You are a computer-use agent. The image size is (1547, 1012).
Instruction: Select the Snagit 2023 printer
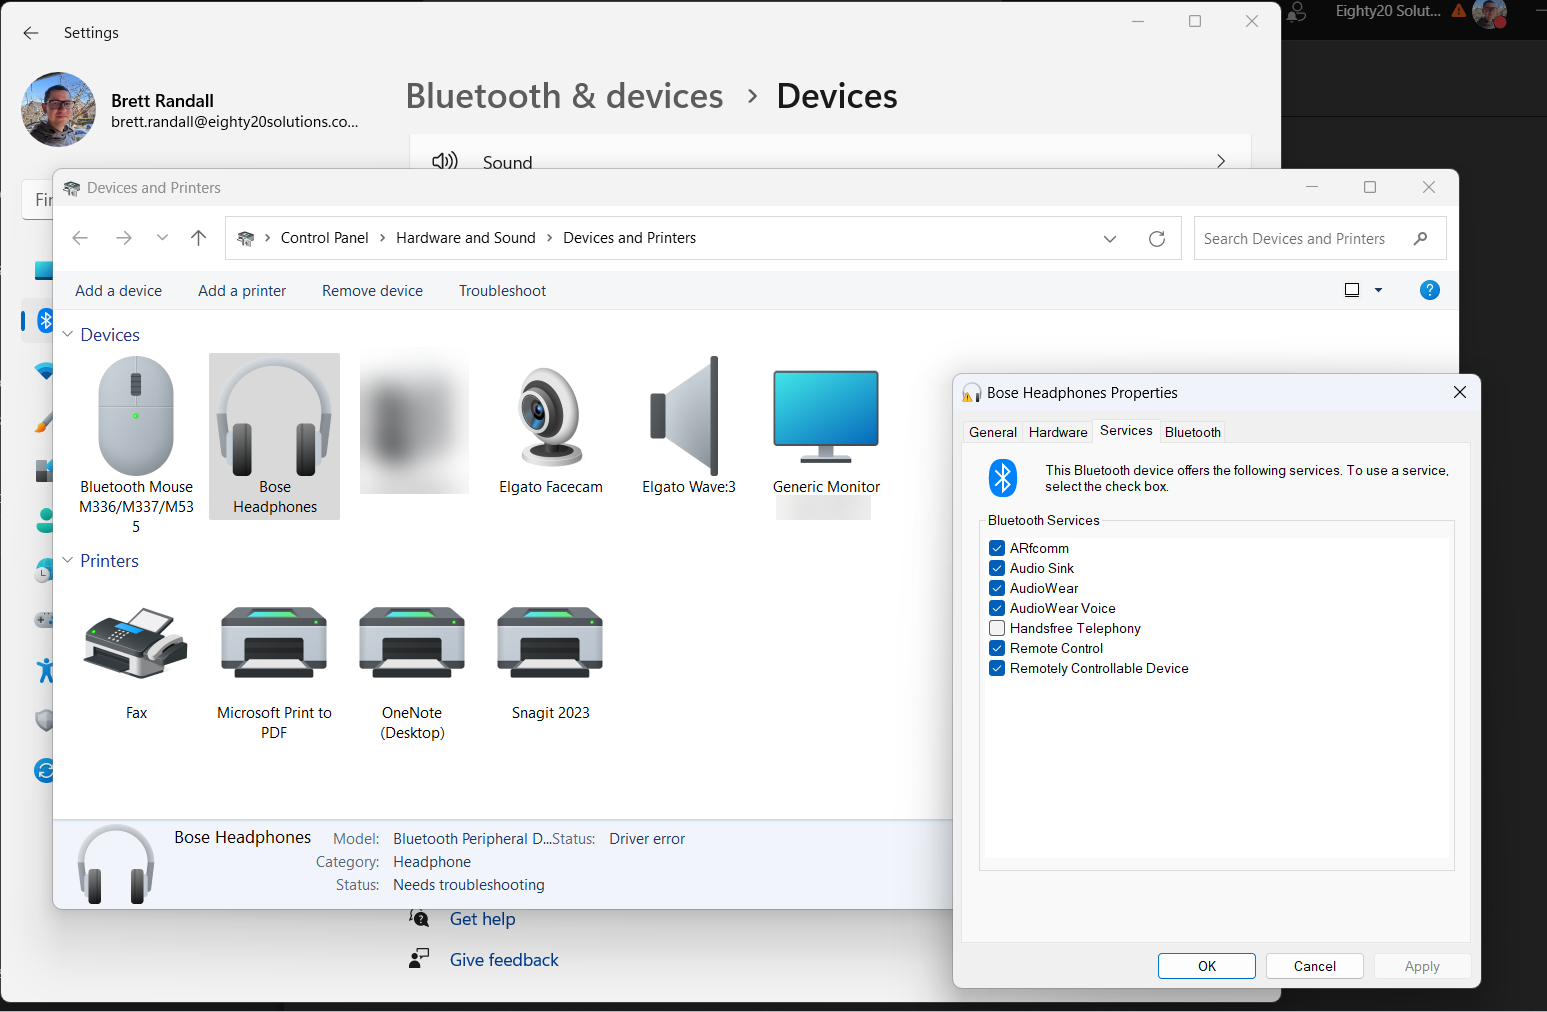(550, 644)
